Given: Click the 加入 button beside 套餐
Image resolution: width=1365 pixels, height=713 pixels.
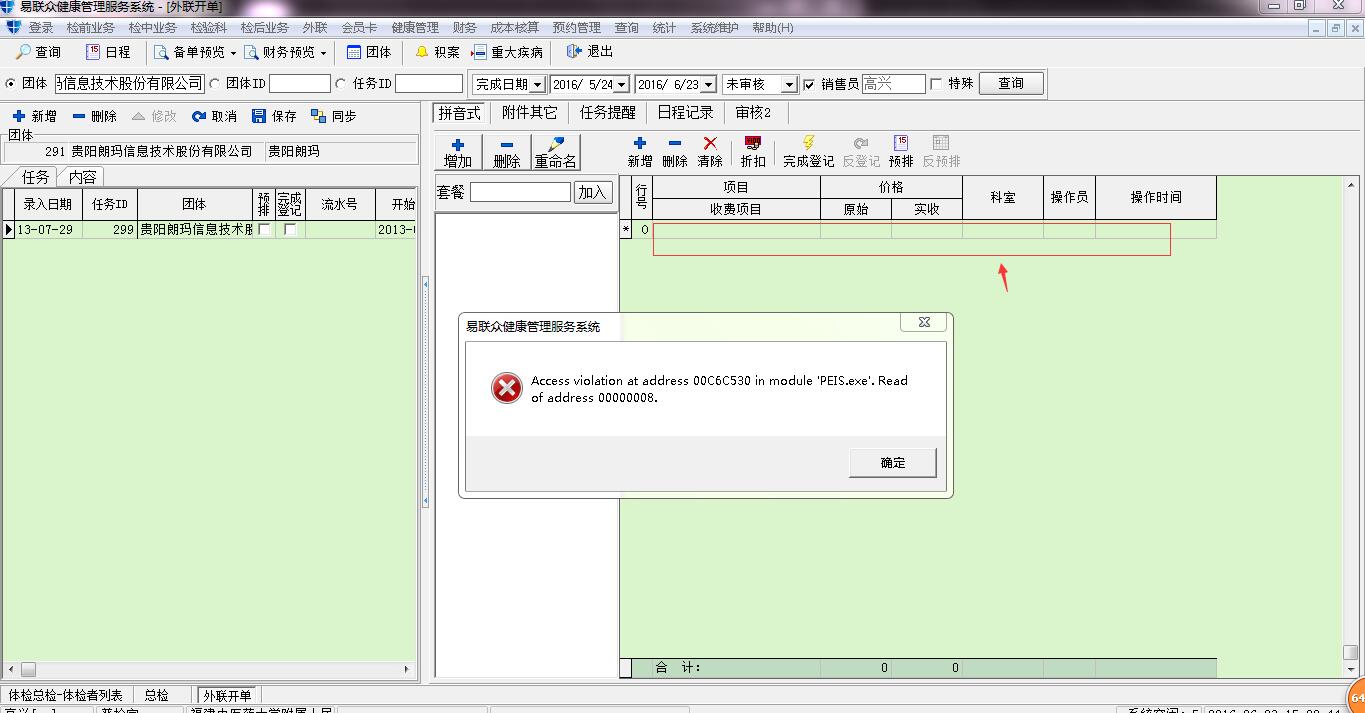Looking at the screenshot, I should pos(593,192).
